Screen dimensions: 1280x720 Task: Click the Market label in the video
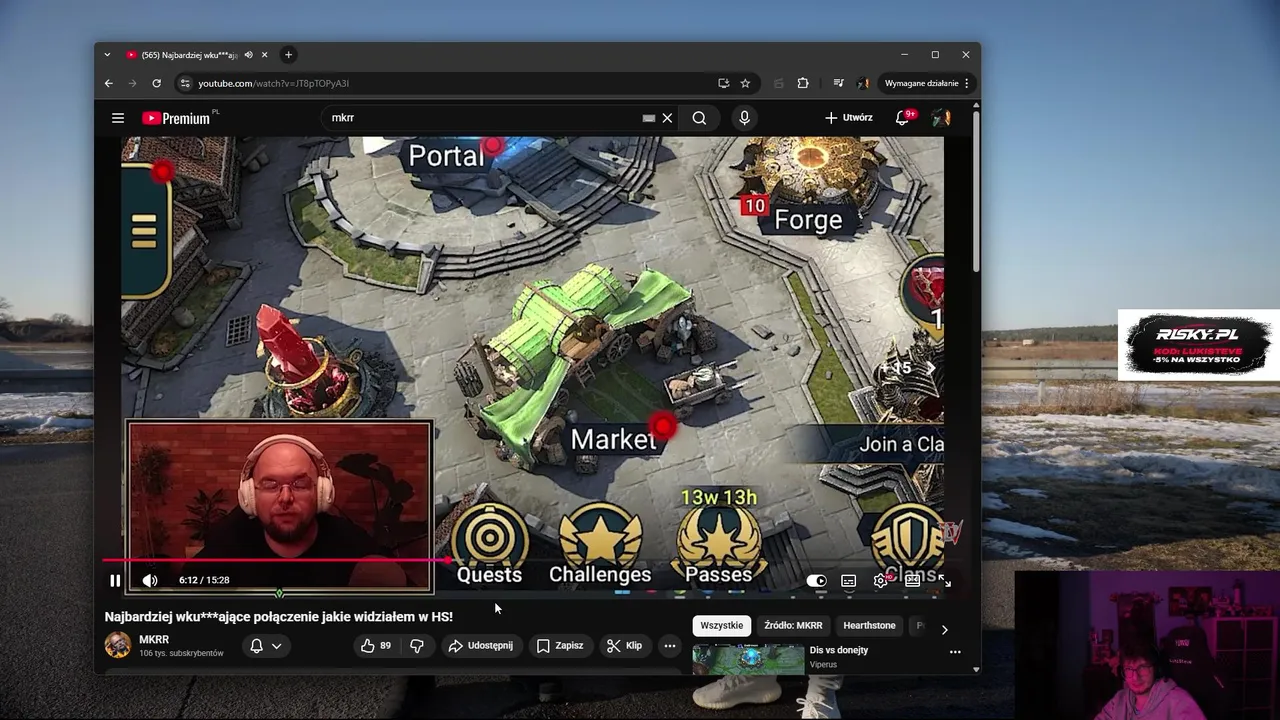pos(613,439)
